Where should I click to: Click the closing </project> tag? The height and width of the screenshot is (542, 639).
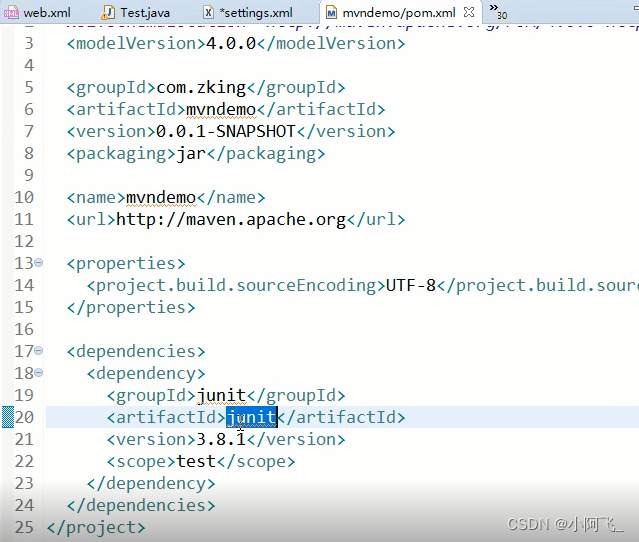coord(96,528)
